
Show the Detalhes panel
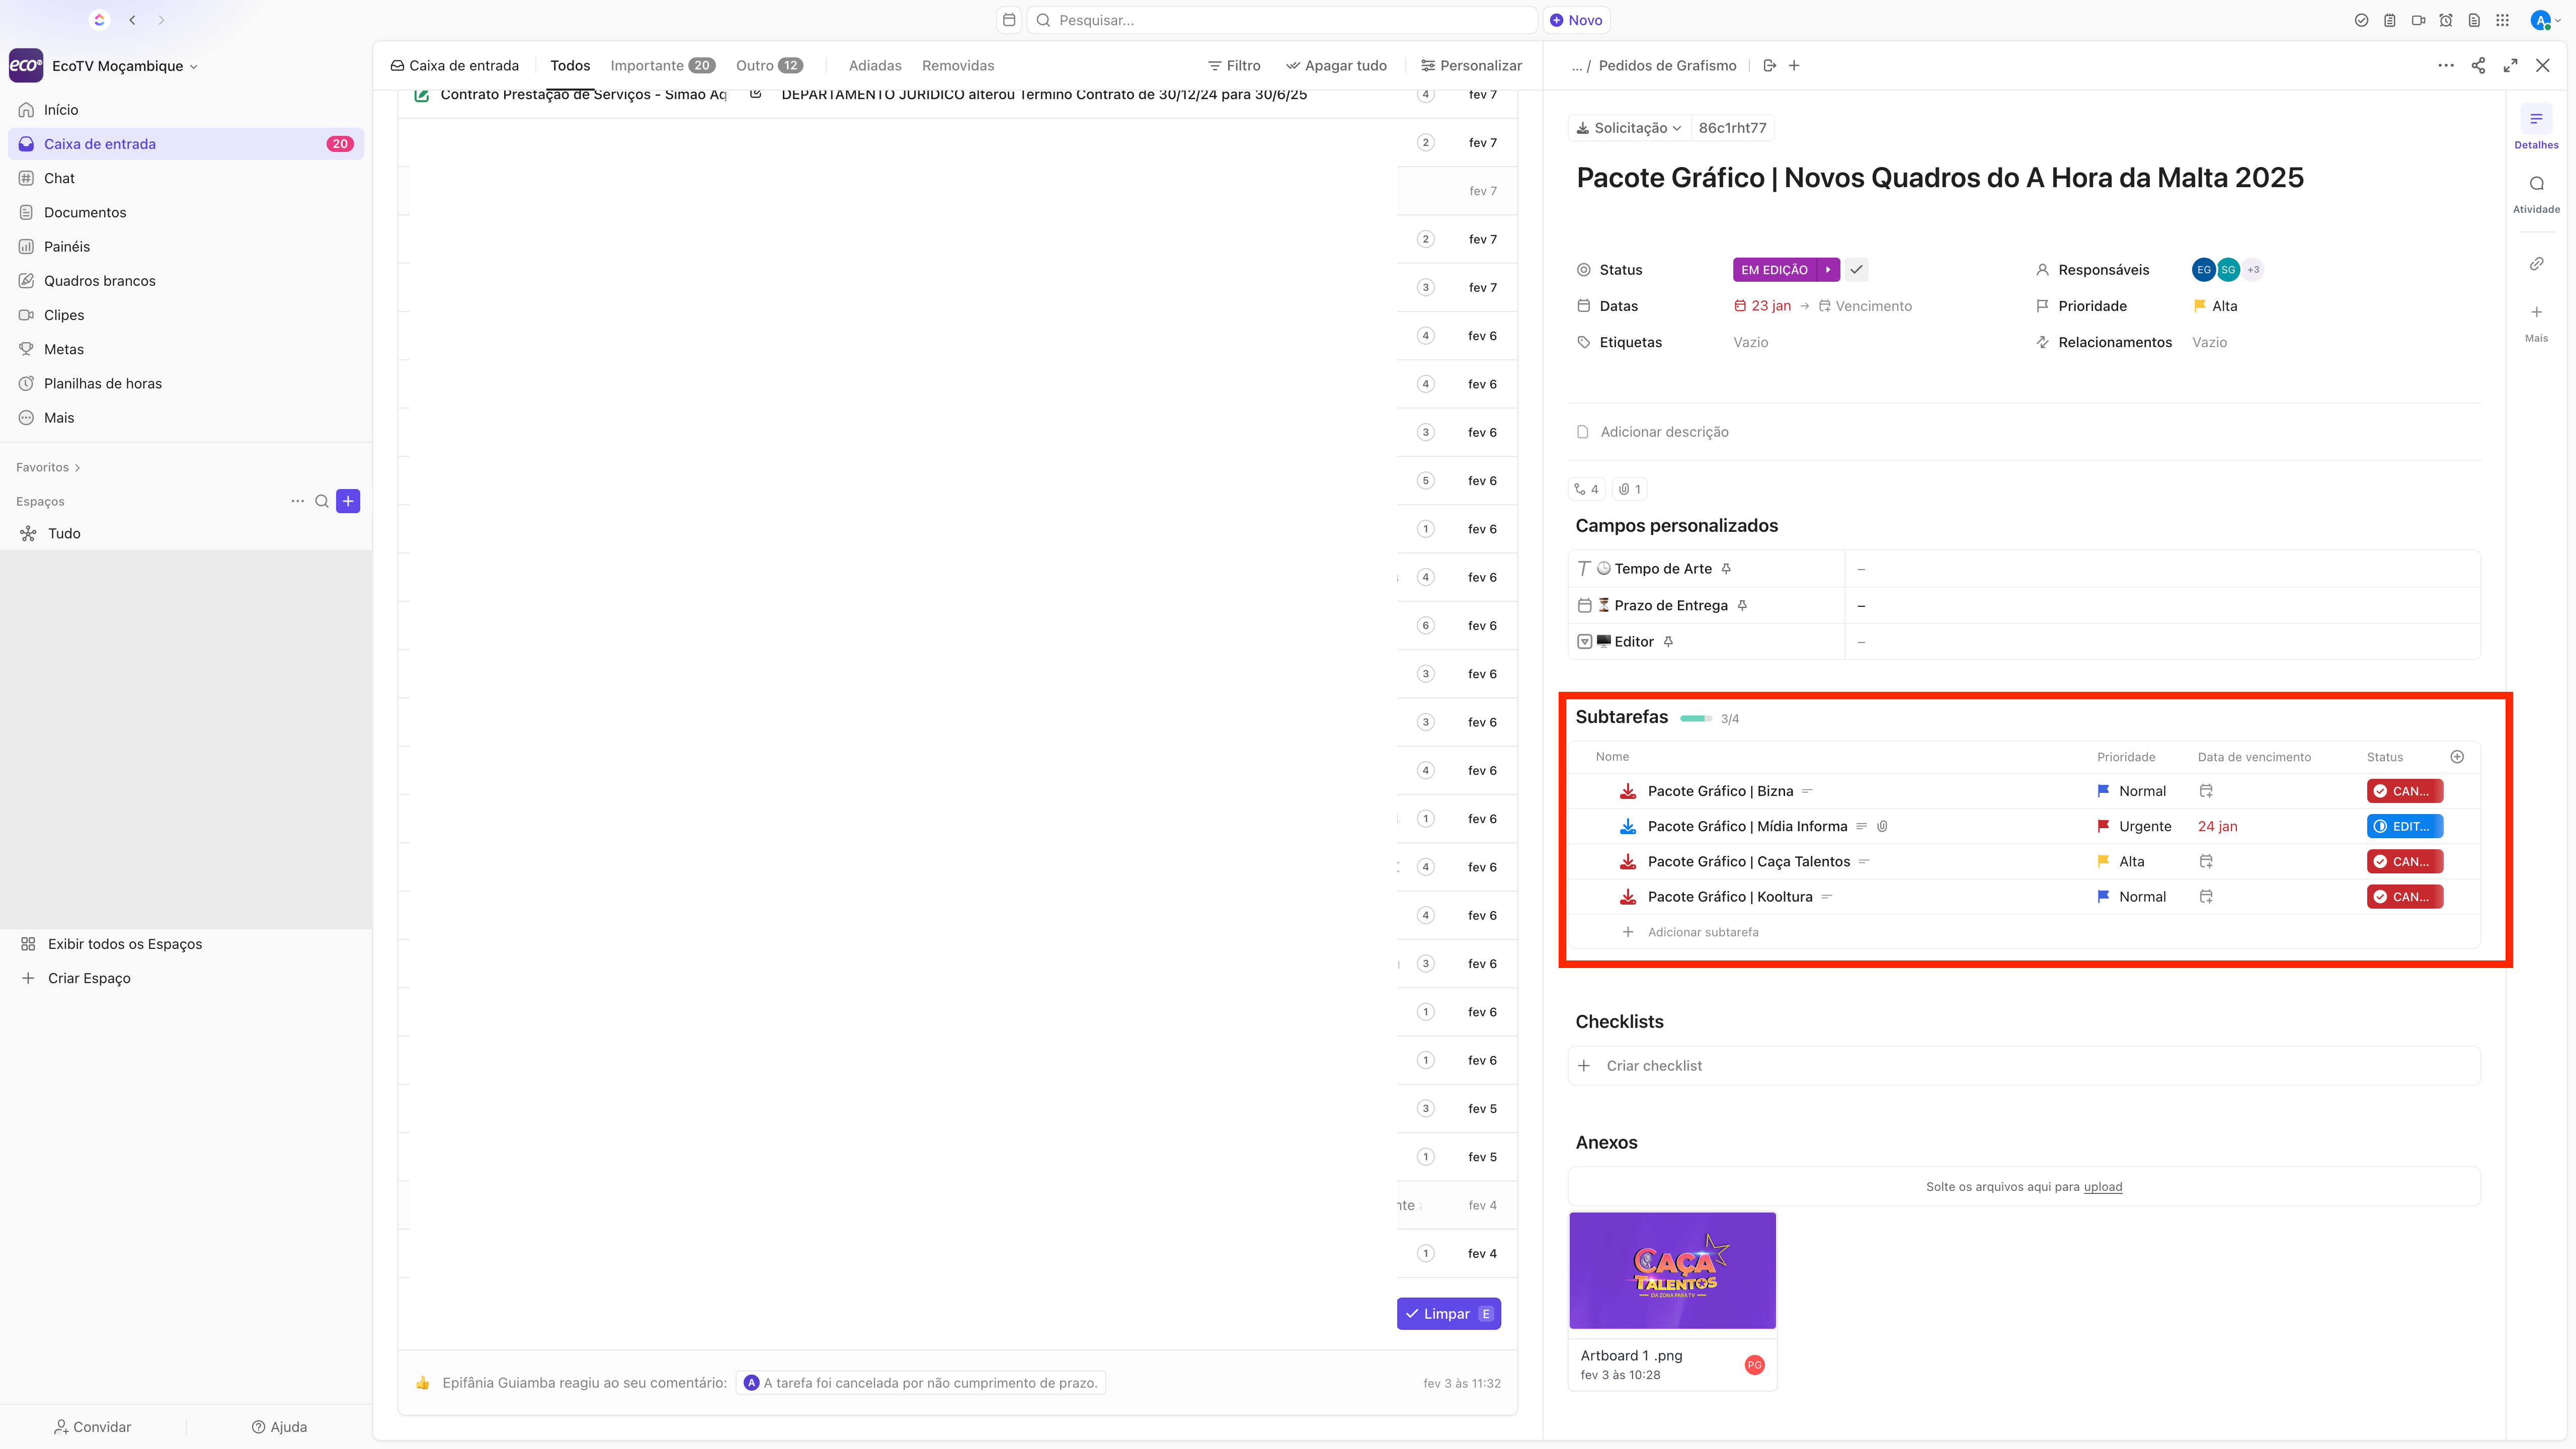(2536, 128)
